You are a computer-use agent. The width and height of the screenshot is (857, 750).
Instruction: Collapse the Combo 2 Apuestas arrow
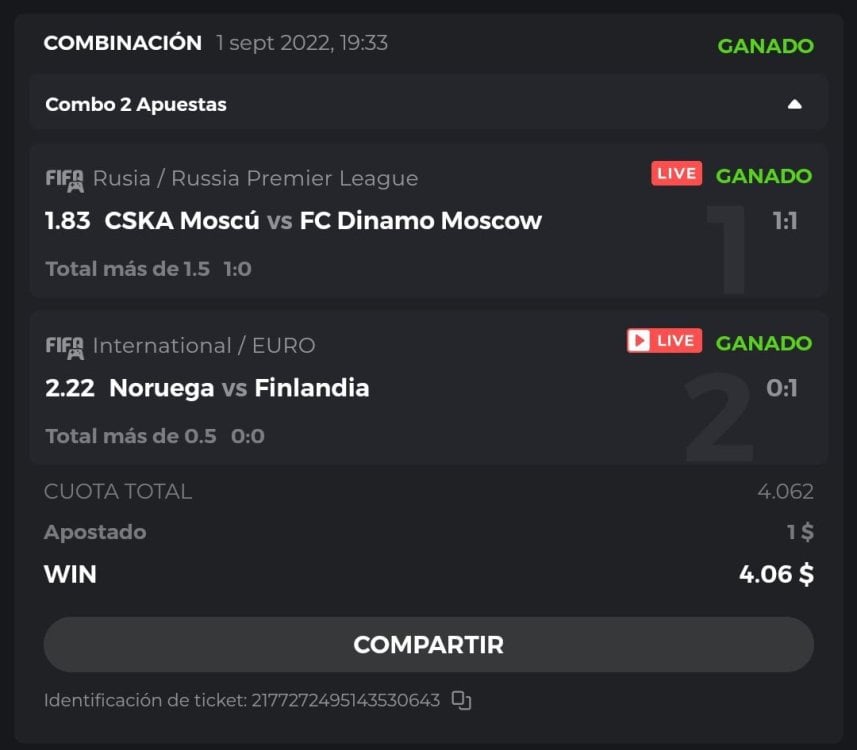click(794, 104)
